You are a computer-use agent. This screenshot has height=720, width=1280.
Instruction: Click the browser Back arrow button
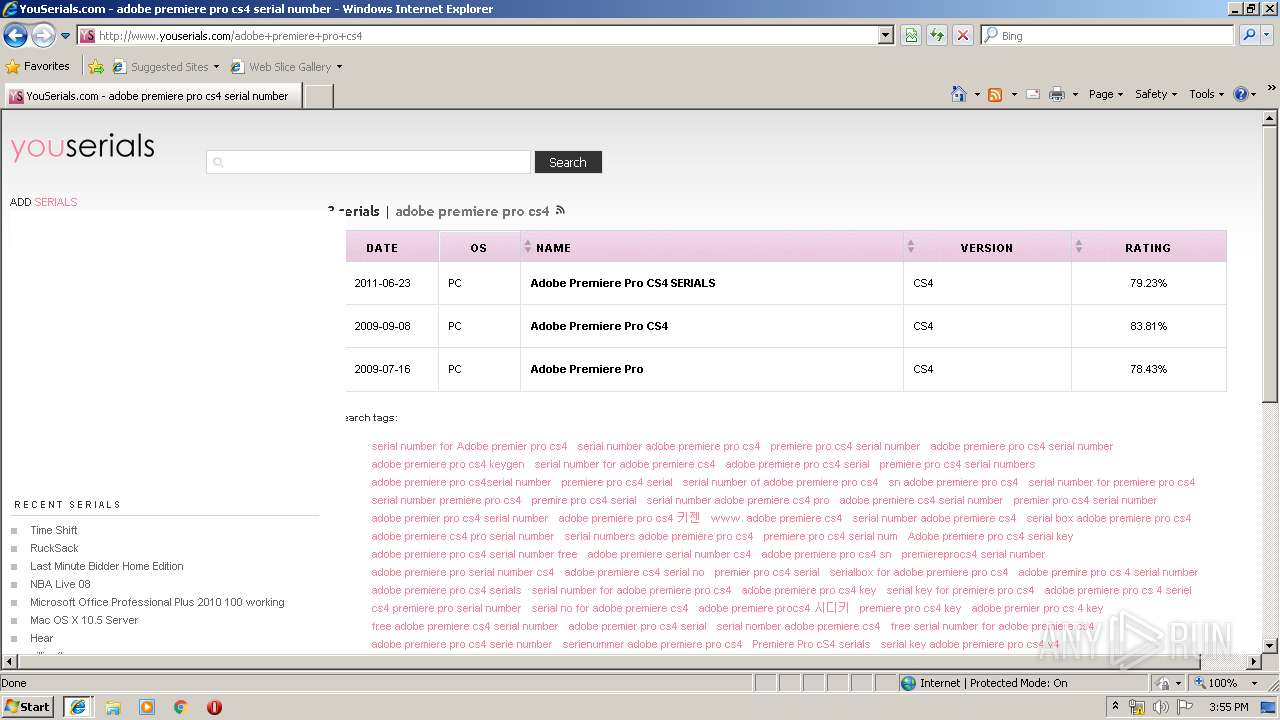point(15,35)
